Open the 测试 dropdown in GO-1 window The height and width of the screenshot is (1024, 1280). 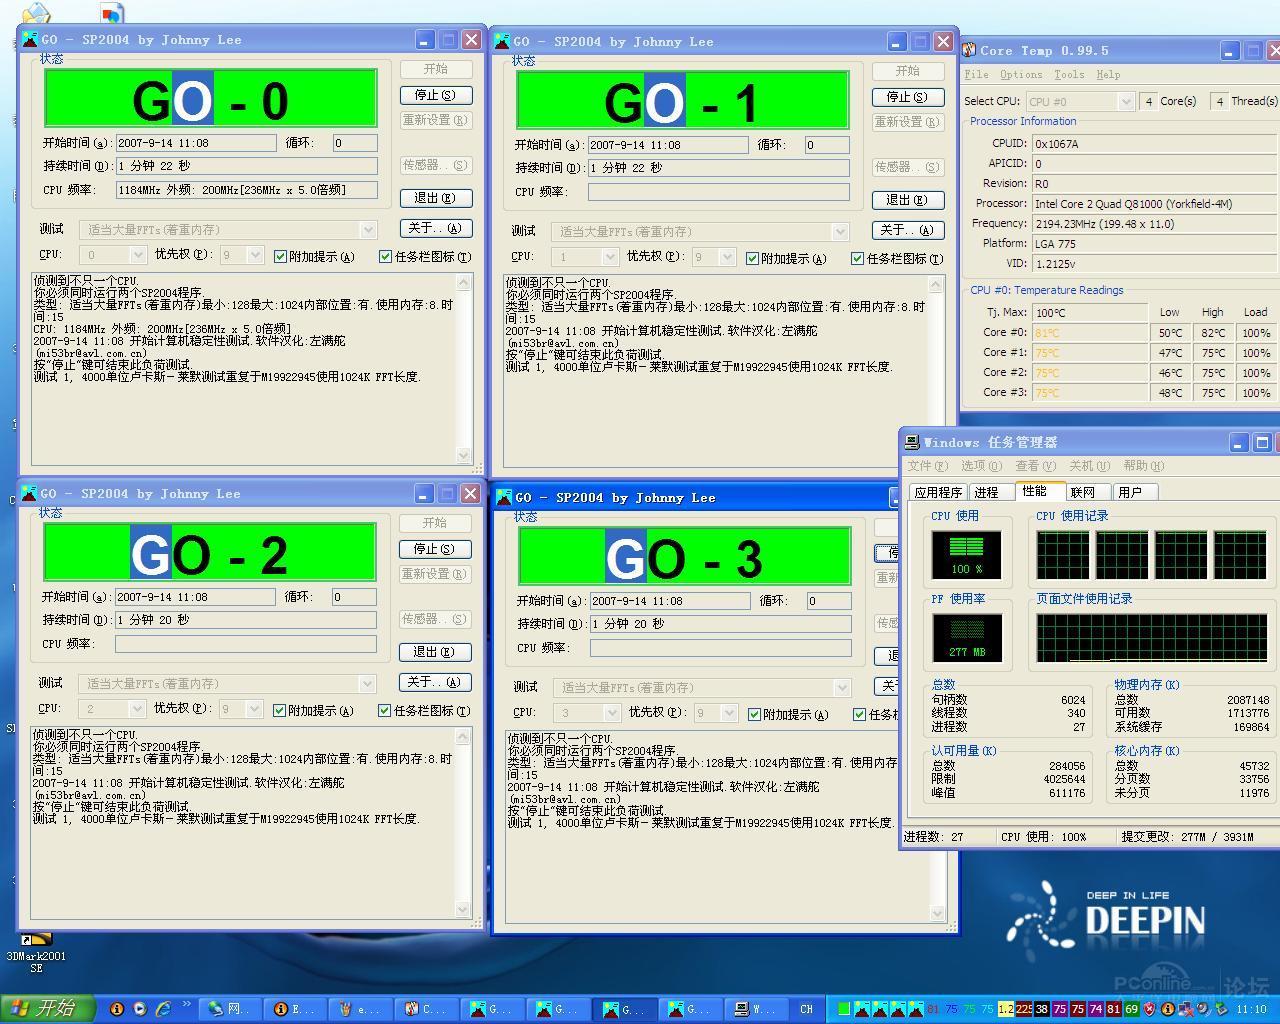click(839, 232)
